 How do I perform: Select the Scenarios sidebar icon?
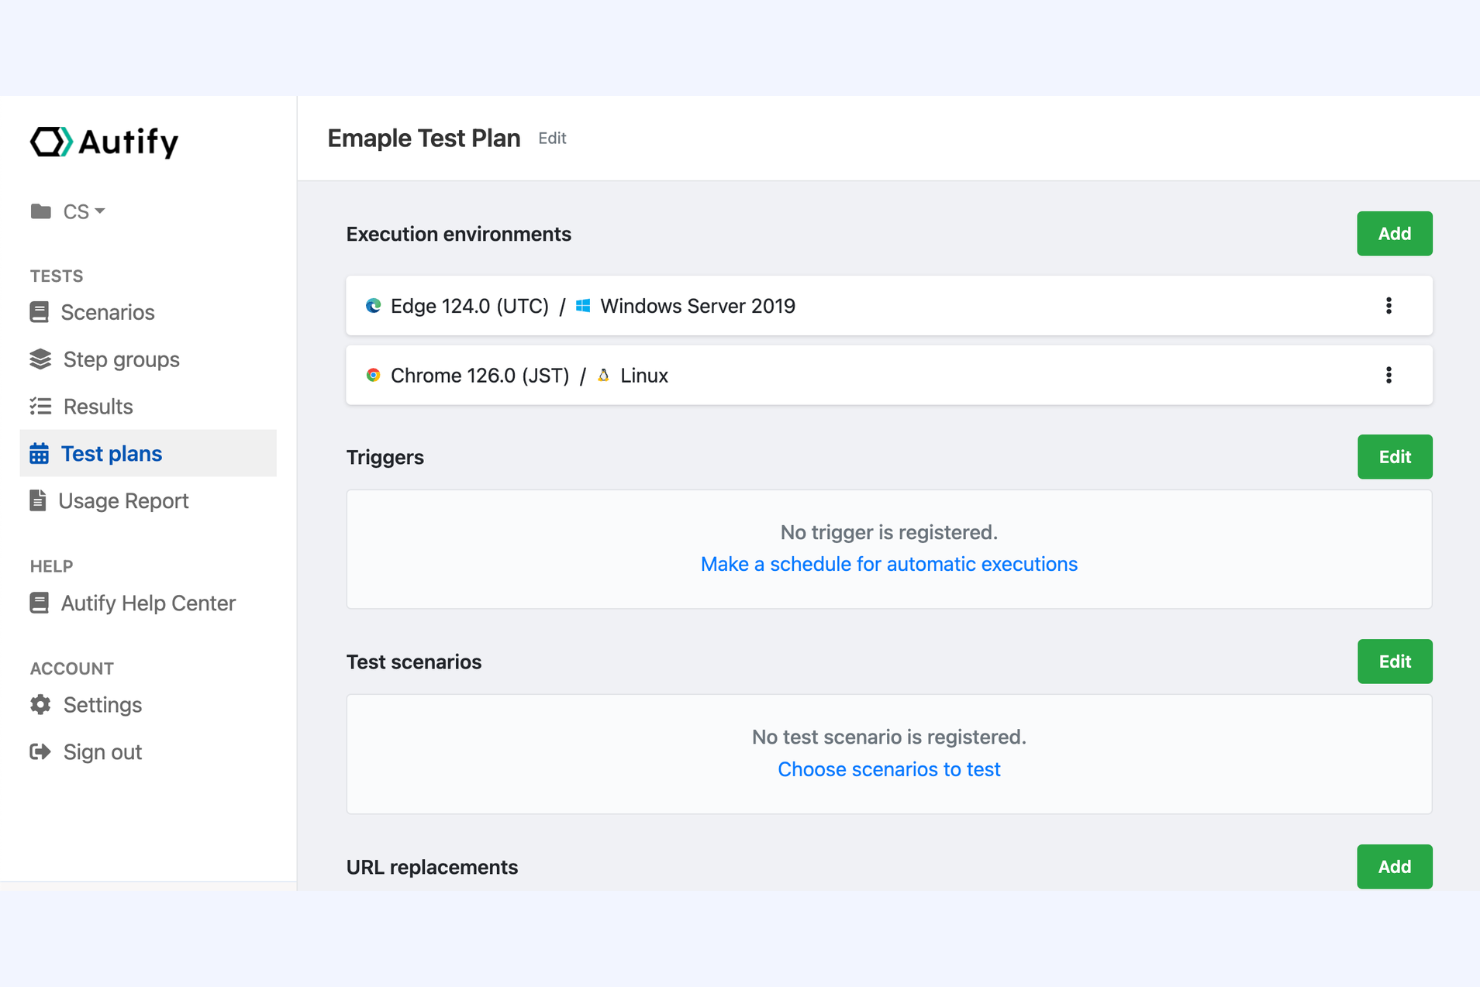40,311
